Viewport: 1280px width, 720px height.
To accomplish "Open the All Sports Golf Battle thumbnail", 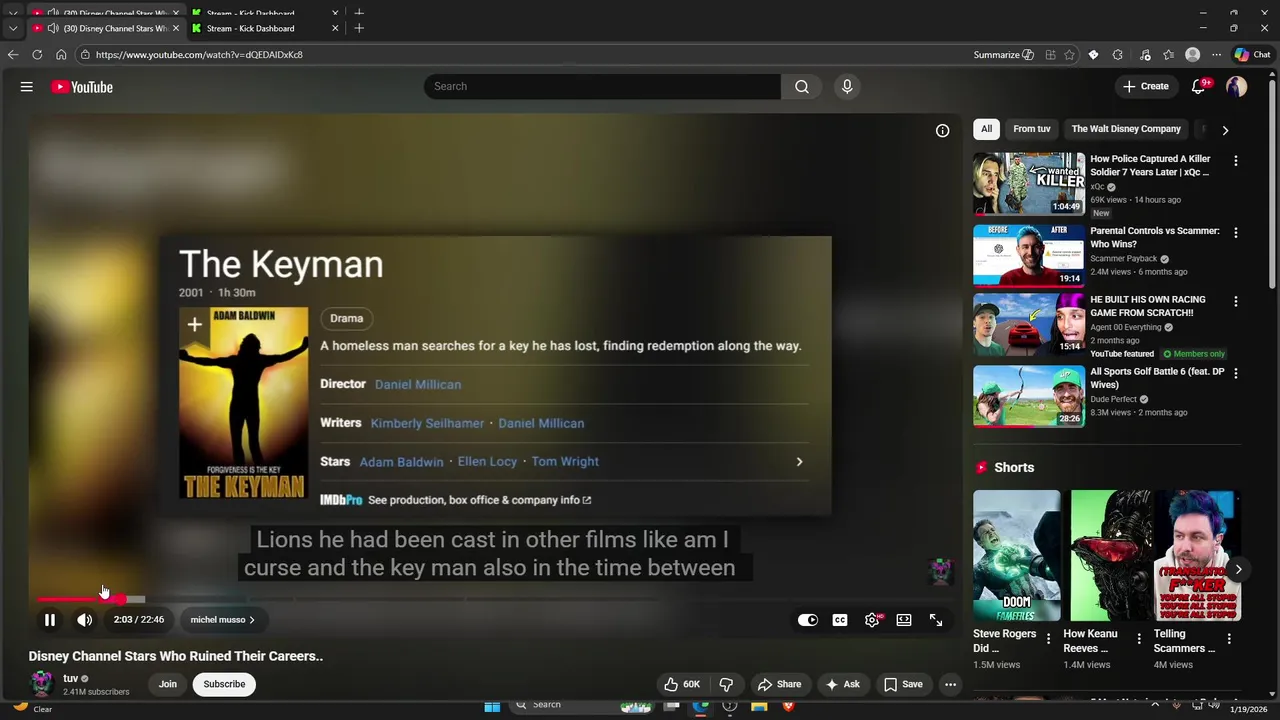I will coord(1029,396).
